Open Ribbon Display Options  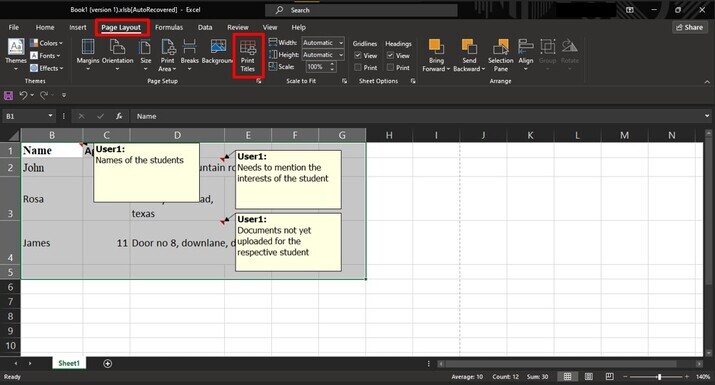(x=630, y=10)
